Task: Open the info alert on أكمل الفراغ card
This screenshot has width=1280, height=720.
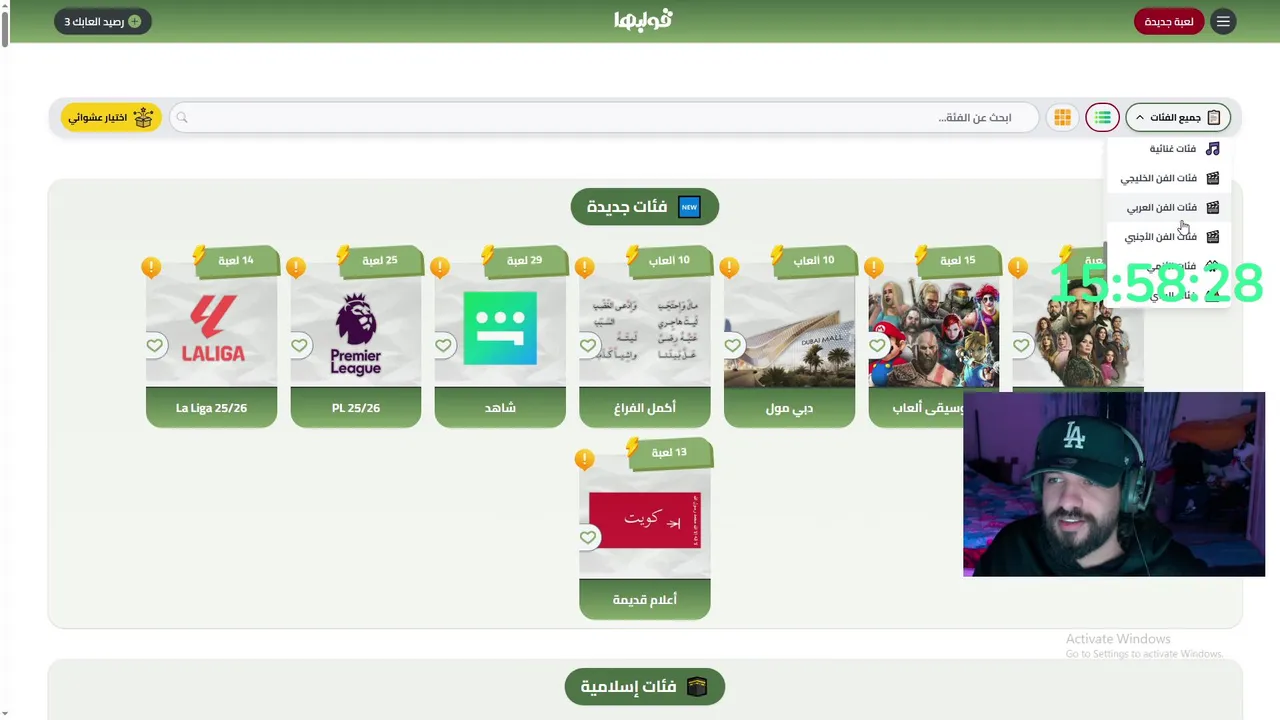Action: [x=584, y=267]
